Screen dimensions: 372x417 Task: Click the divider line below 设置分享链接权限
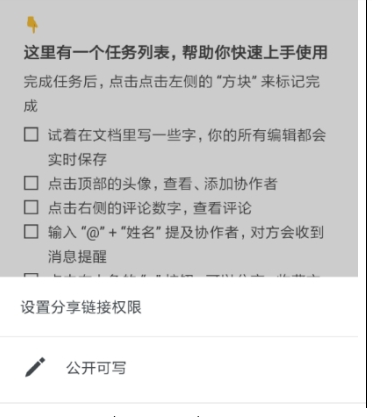[179, 337]
